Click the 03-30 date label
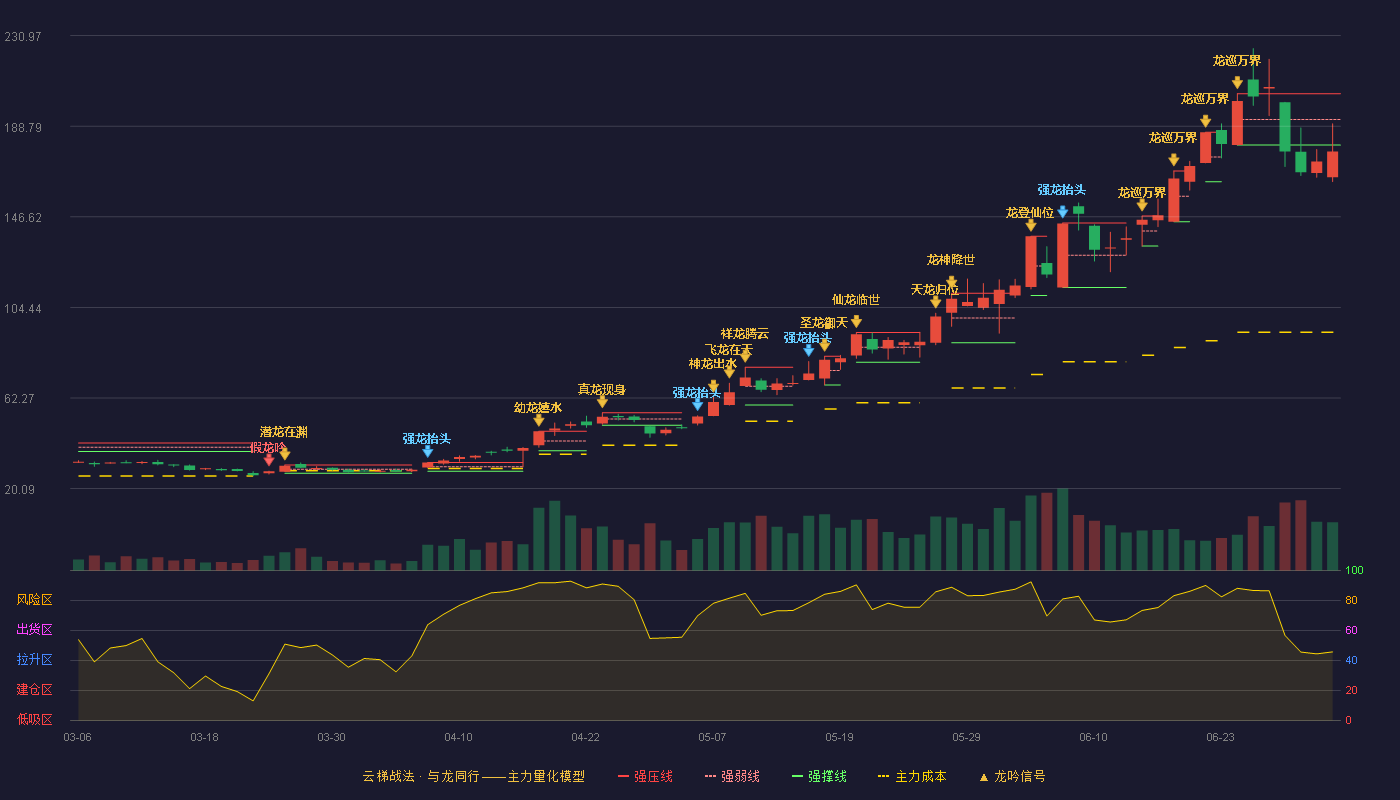This screenshot has width=1400, height=800. coord(331,737)
